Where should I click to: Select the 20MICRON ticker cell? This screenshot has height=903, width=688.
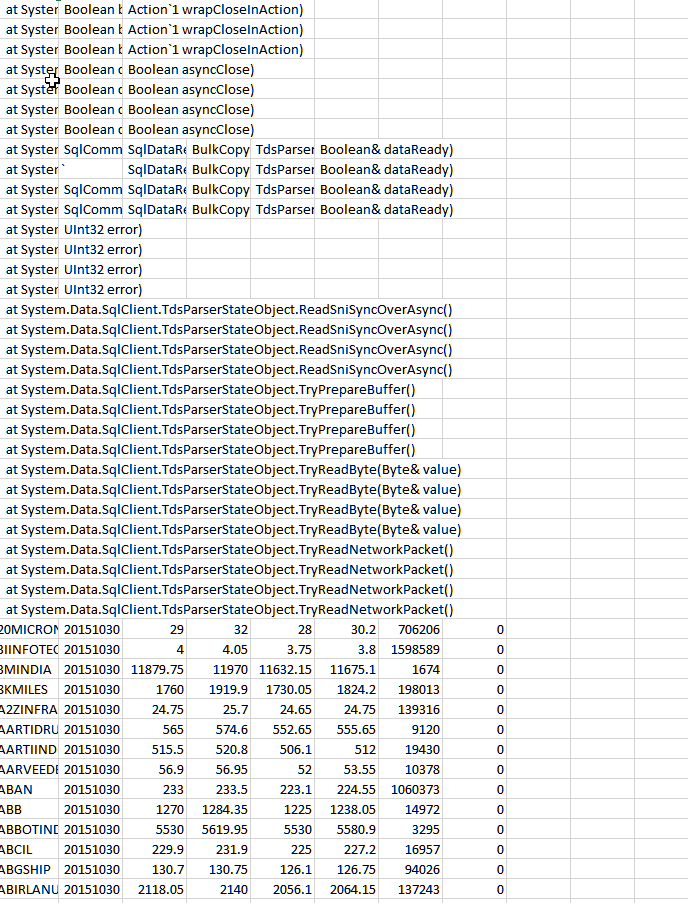point(30,629)
